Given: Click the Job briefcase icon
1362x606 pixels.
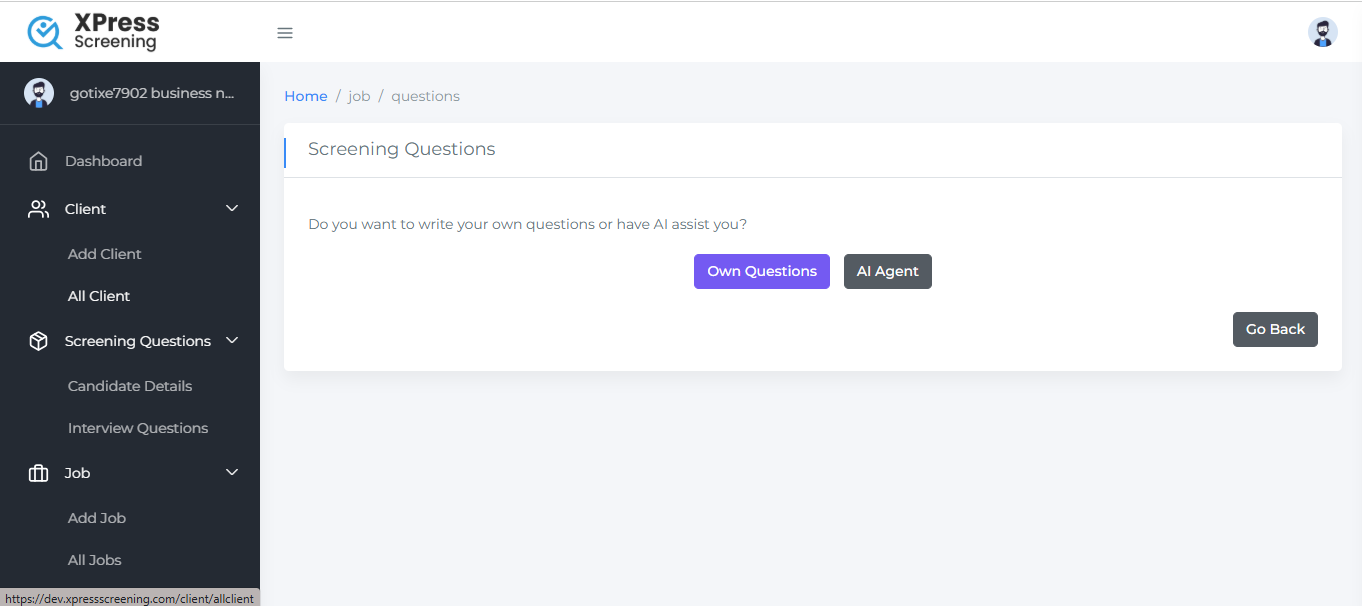Looking at the screenshot, I should click(x=39, y=473).
